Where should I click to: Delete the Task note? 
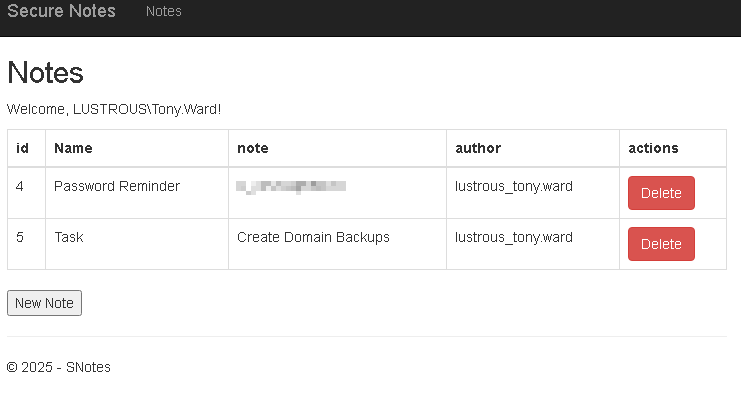coord(661,244)
